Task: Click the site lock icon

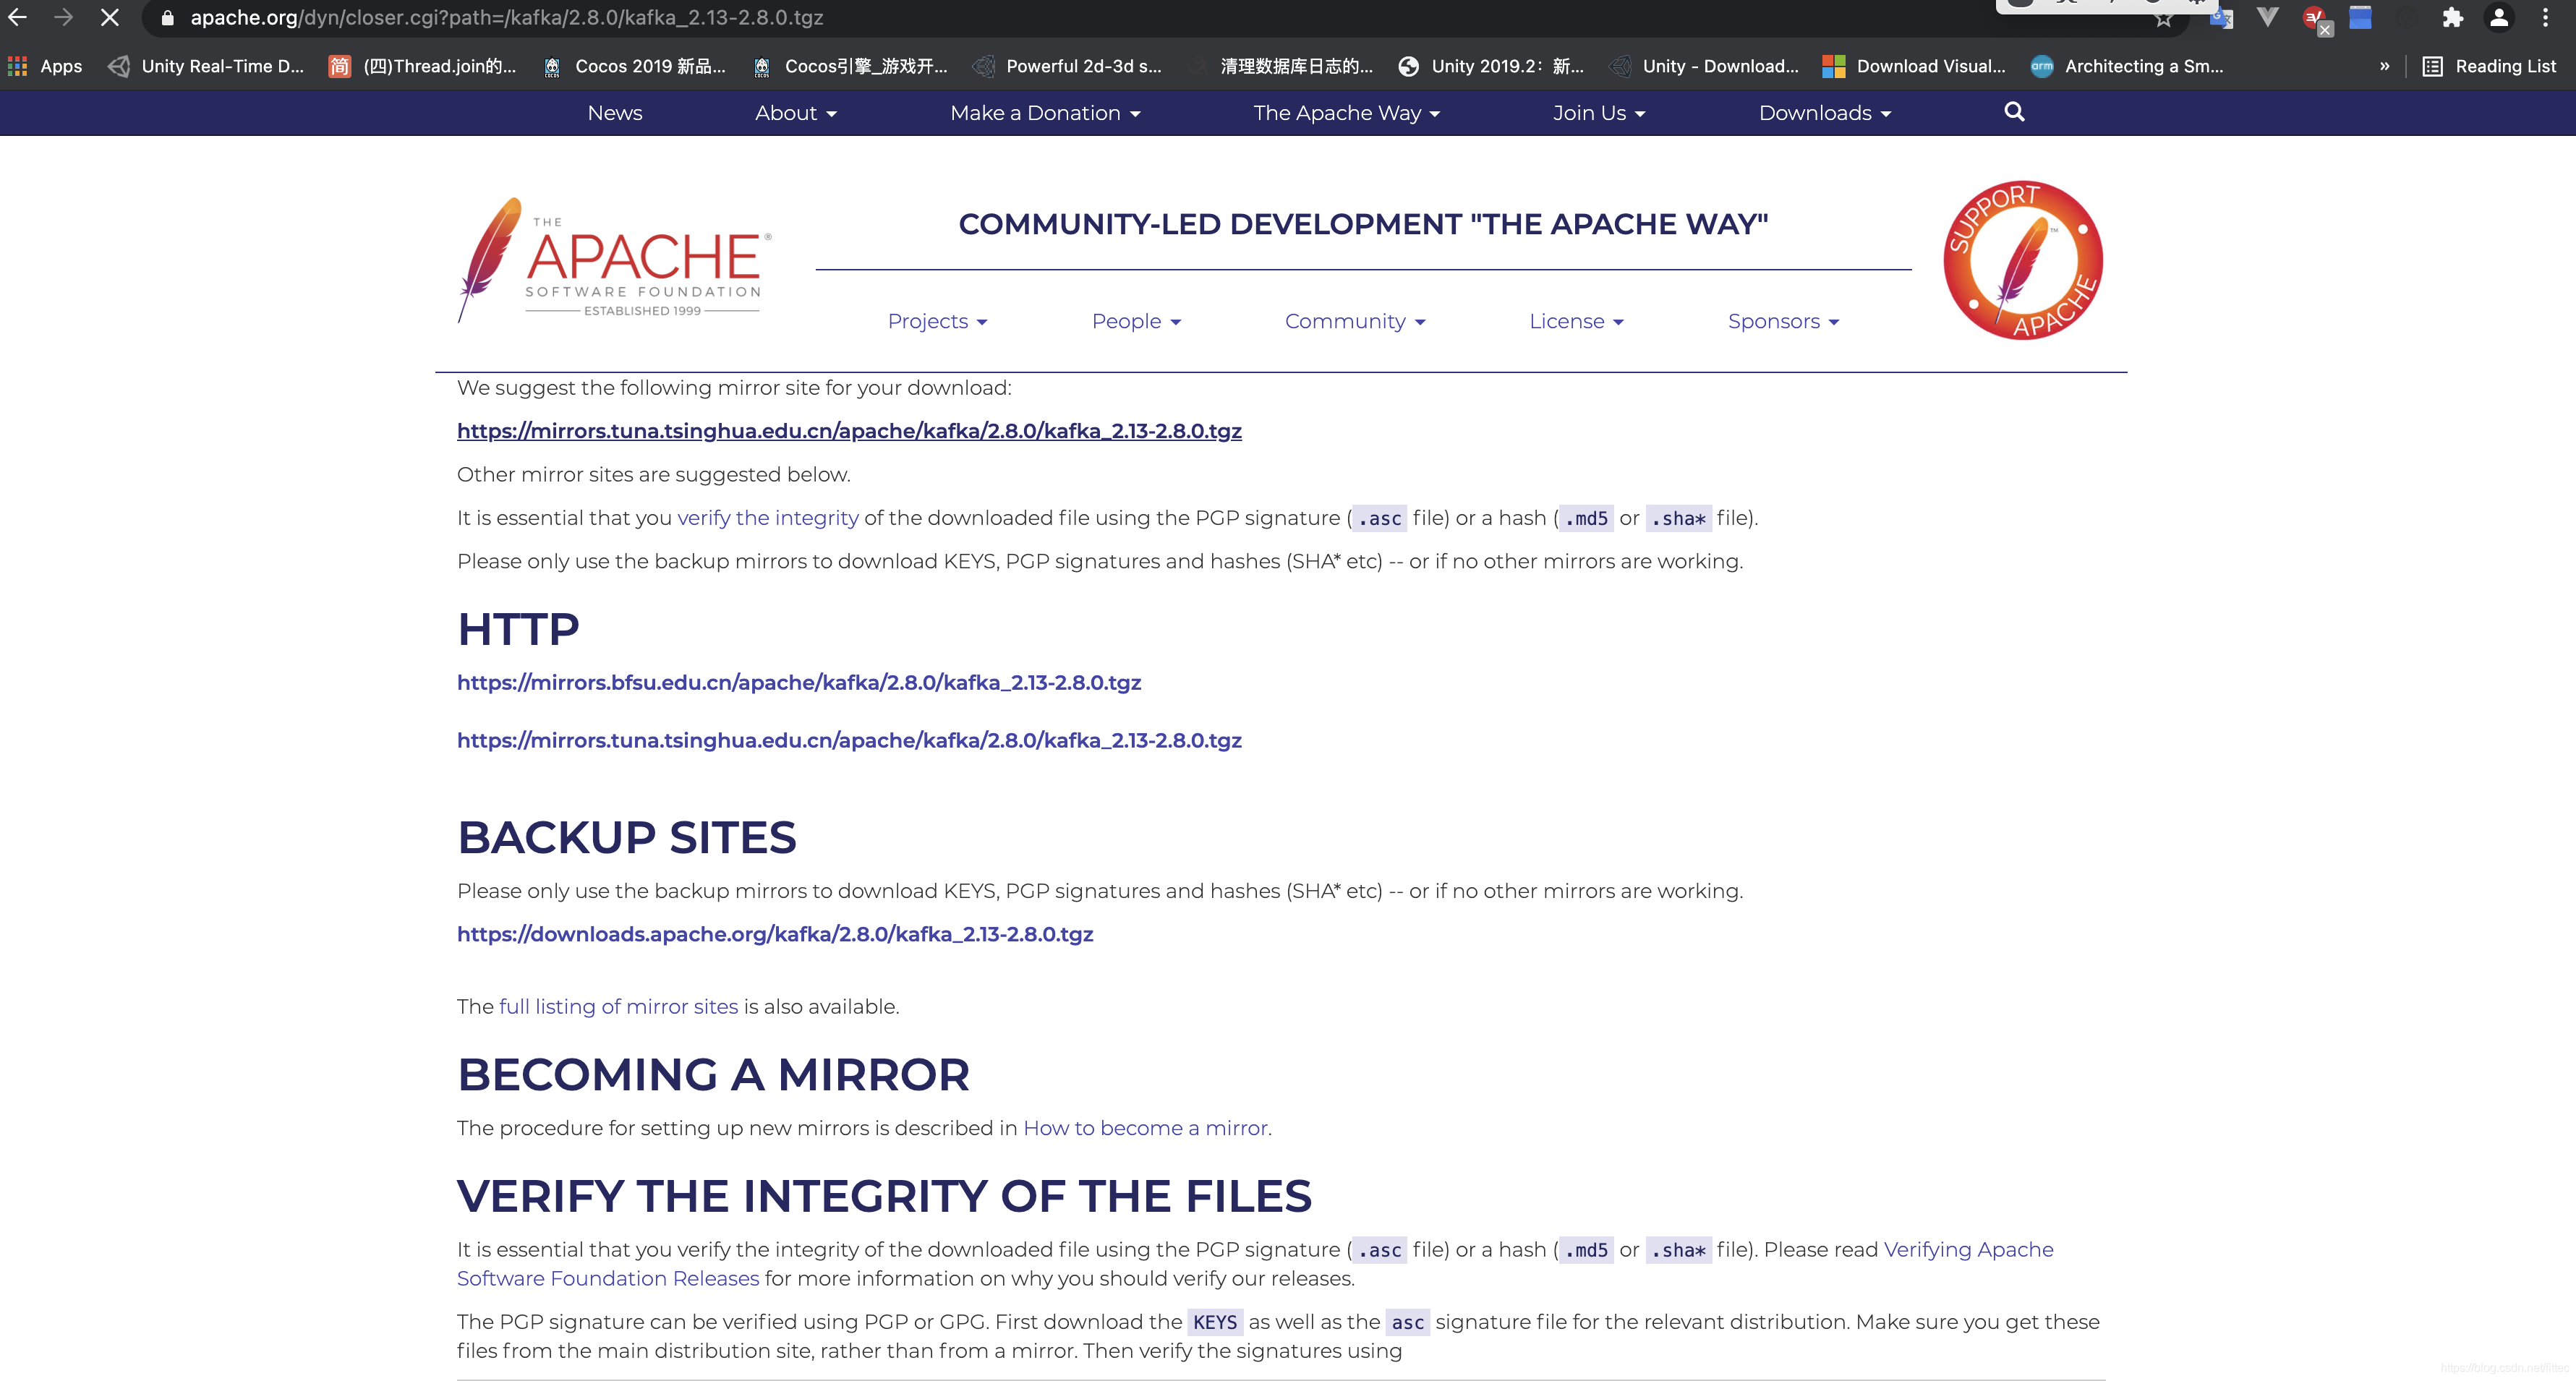Action: (167, 18)
